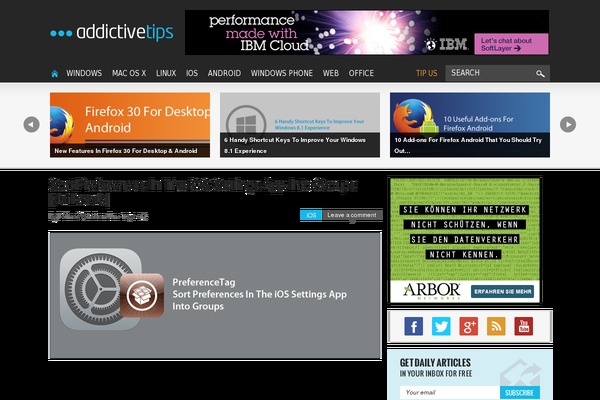
Task: Click the Subscribe button
Action: click(520, 393)
